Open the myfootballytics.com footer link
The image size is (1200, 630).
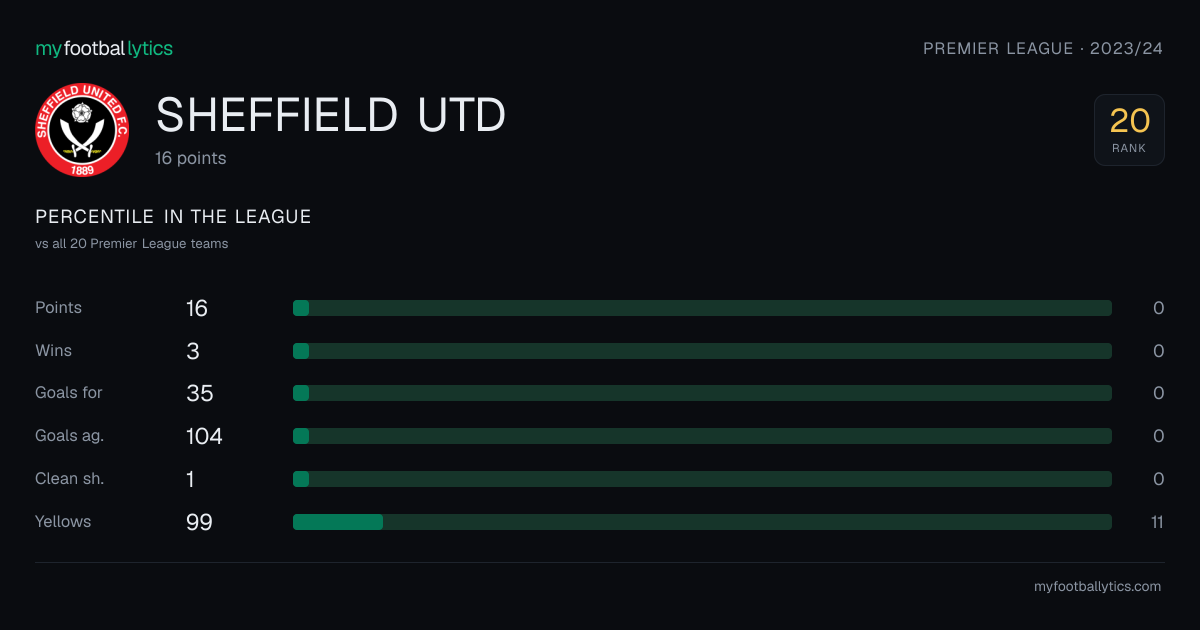(x=1097, y=587)
